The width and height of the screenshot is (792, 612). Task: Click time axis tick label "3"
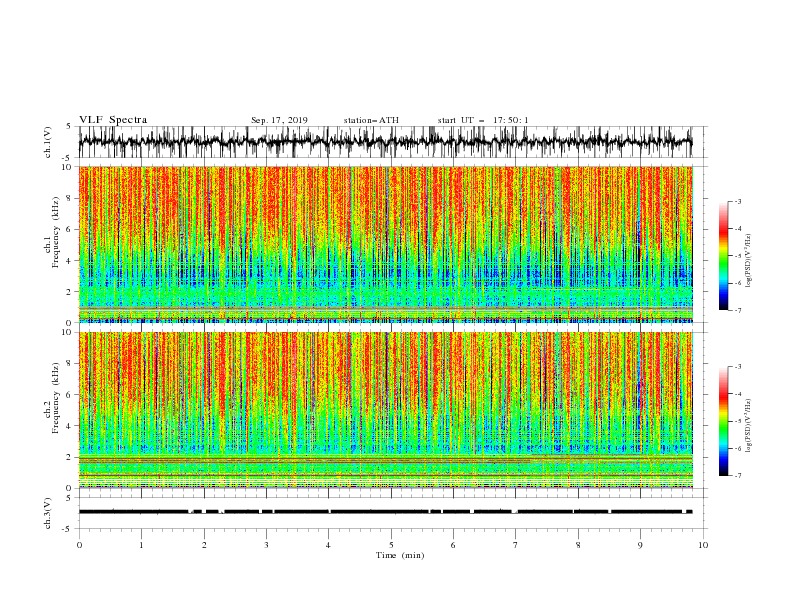tap(266, 545)
